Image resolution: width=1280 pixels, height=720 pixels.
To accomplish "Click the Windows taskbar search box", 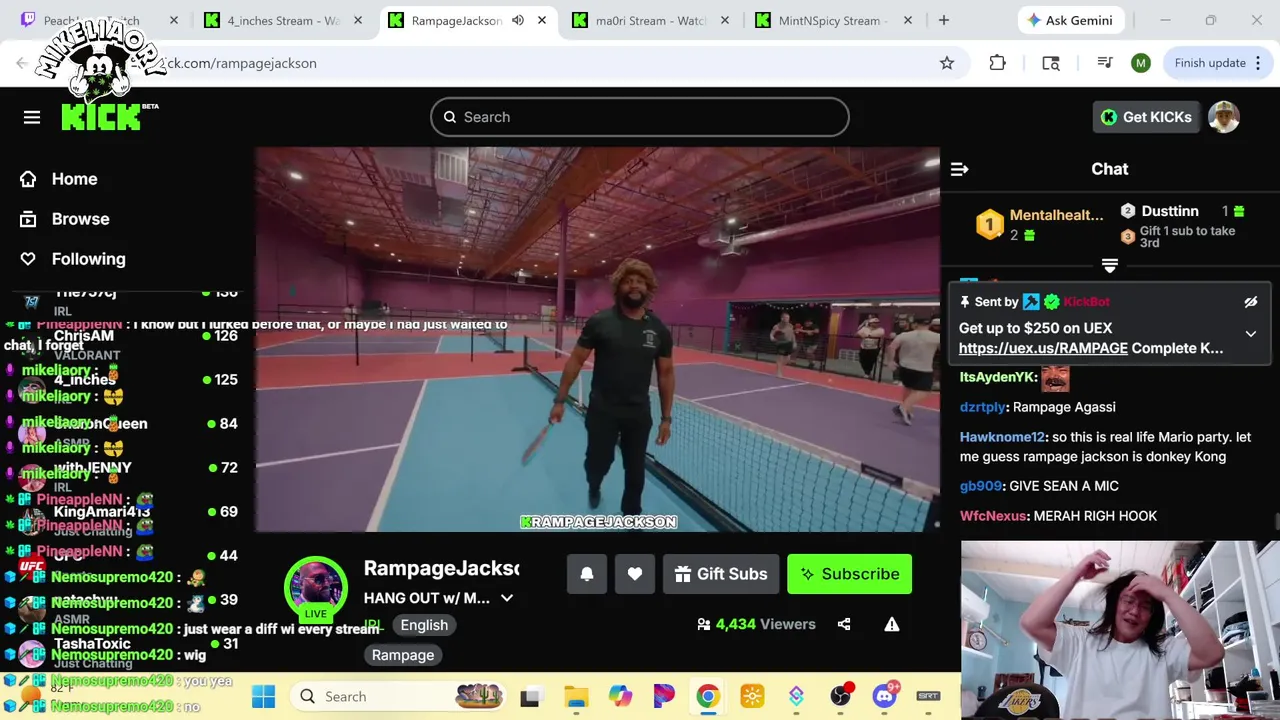I will [398, 696].
